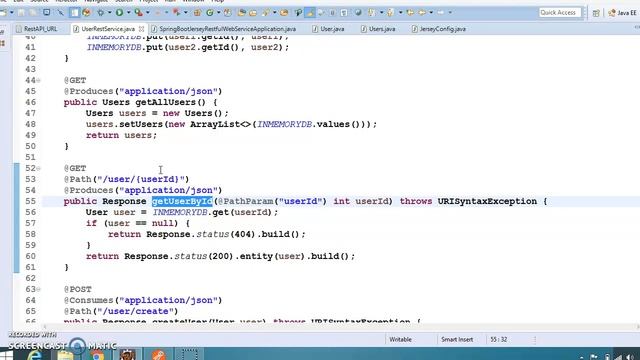Viewport: 640px width, 360px height.
Task: Click the Quick Access search field
Action: pos(560,13)
